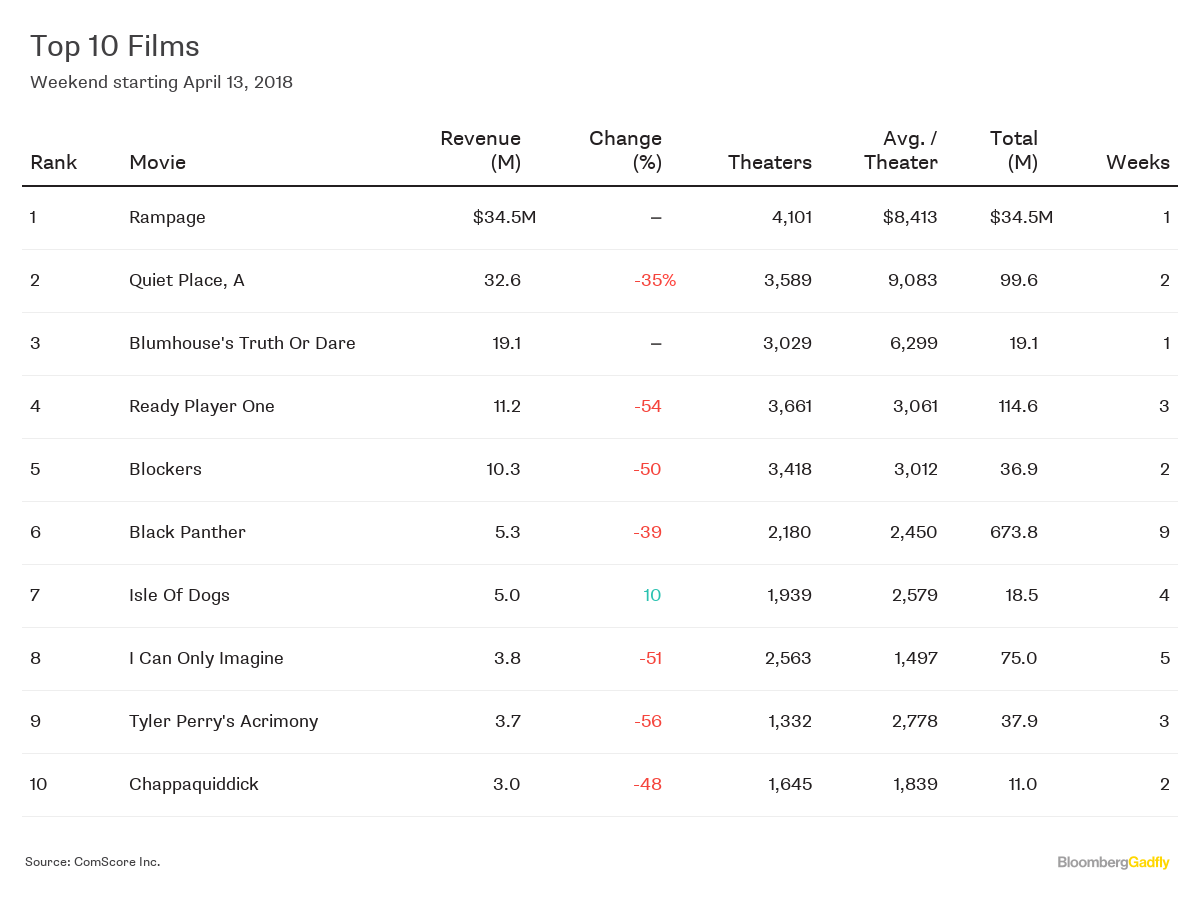The height and width of the screenshot is (900, 1200).
Task: Select the movie name Chappaquiddick
Action: pyautogui.click(x=194, y=784)
